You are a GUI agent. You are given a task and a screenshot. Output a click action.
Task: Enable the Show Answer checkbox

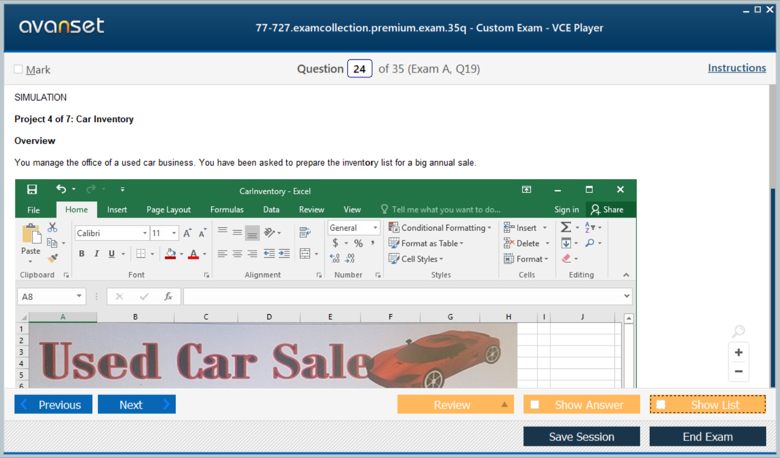tap(535, 405)
